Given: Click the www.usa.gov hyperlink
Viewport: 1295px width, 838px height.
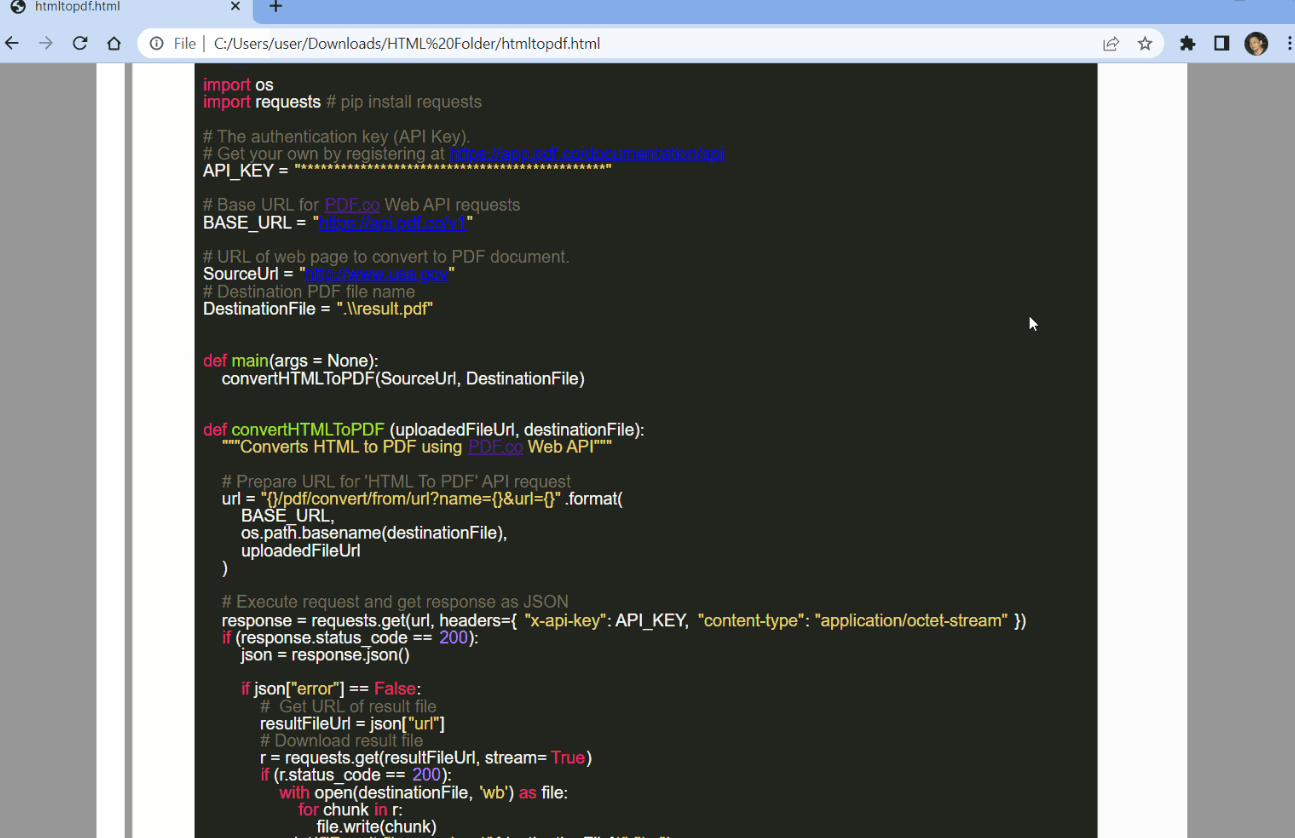Looking at the screenshot, I should pos(378,273).
